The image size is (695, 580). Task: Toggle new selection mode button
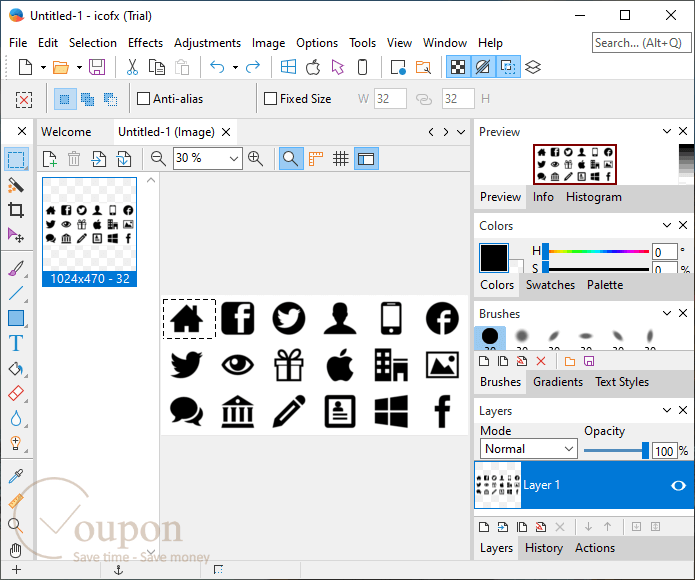tap(65, 99)
